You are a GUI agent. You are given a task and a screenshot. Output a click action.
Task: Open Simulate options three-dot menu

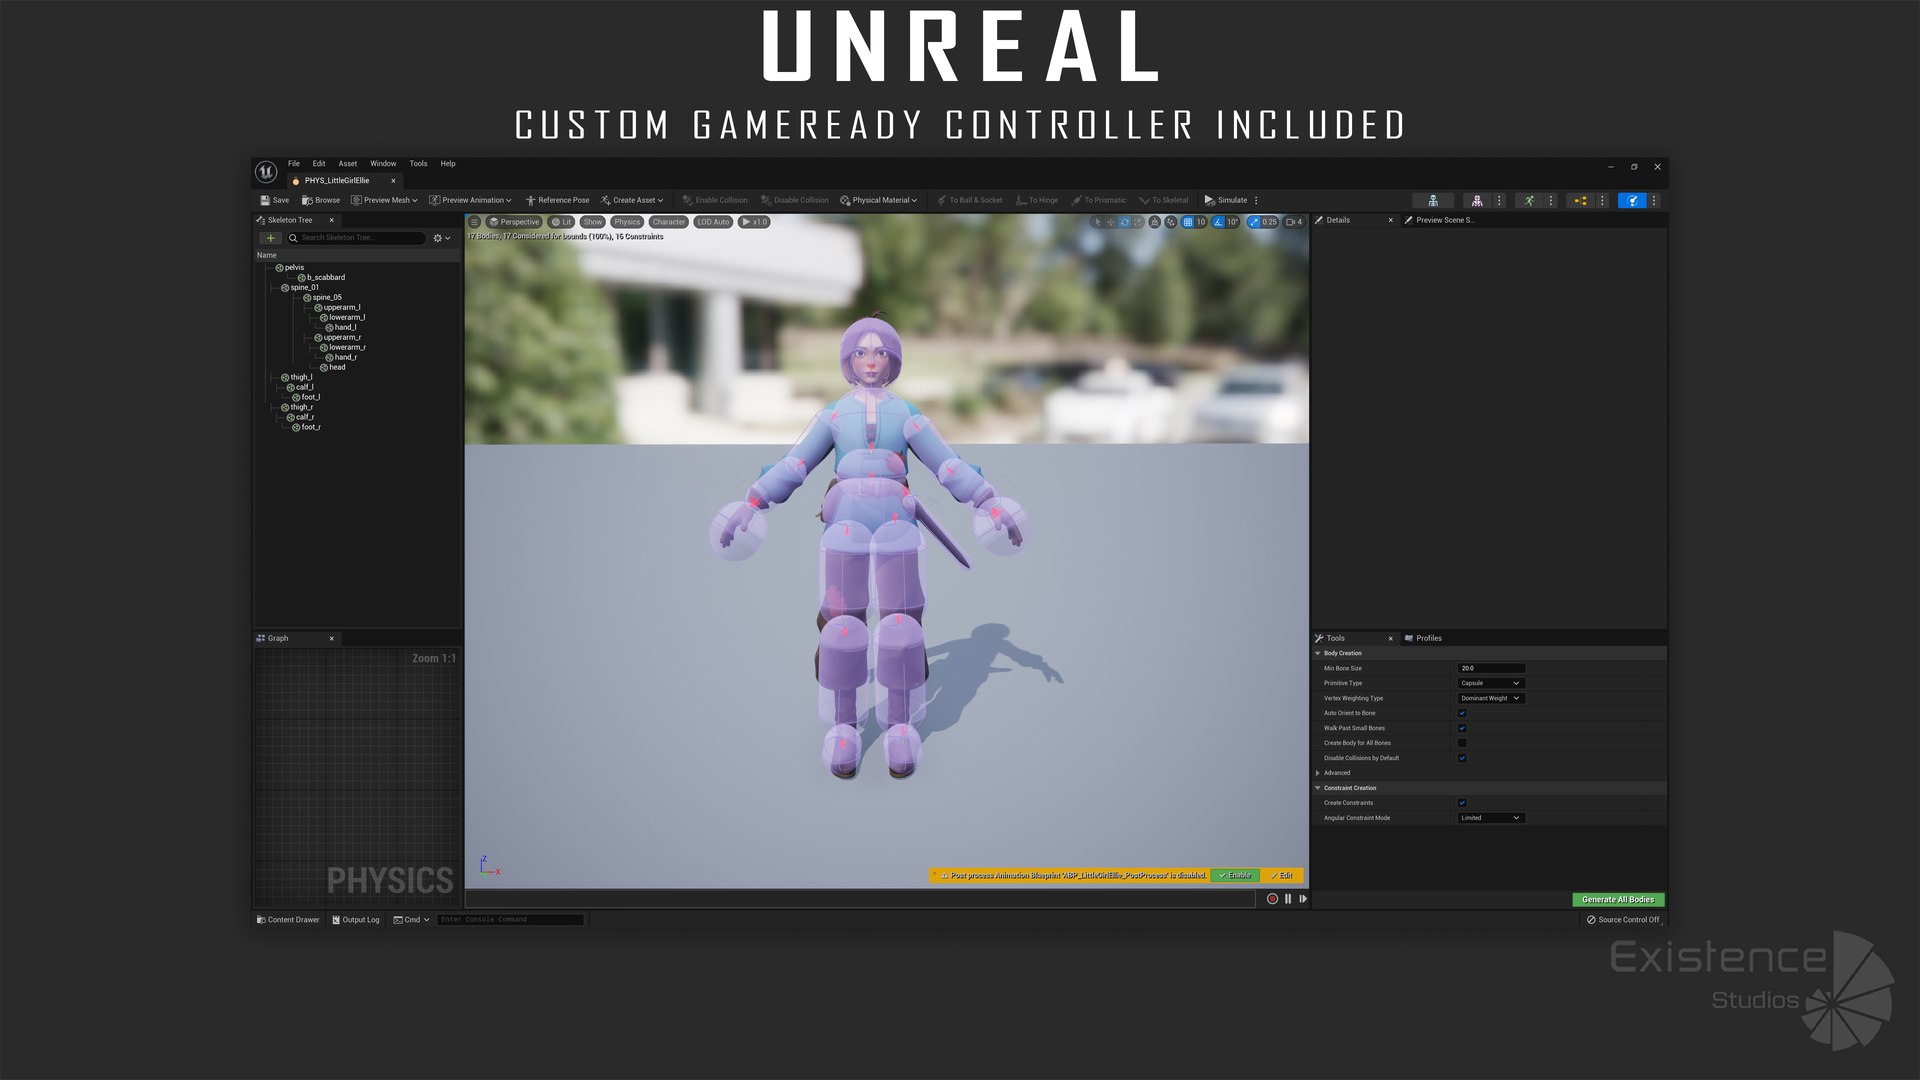click(1256, 200)
